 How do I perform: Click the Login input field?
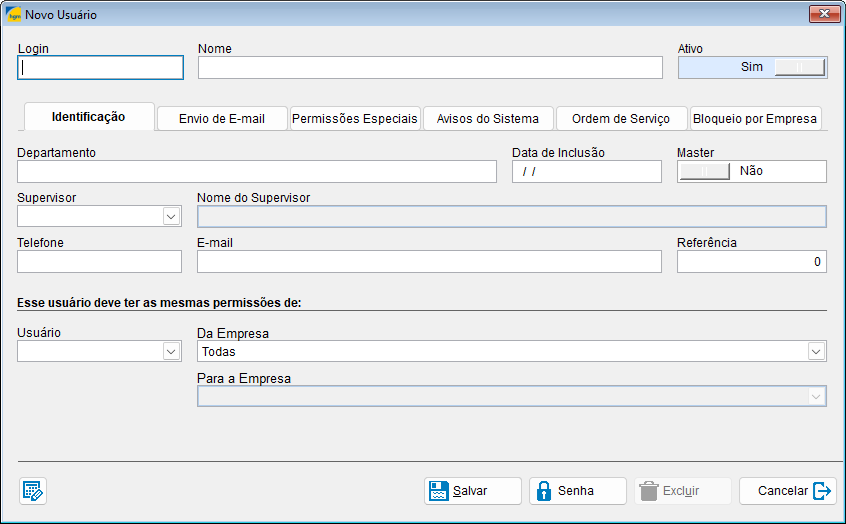[x=100, y=67]
